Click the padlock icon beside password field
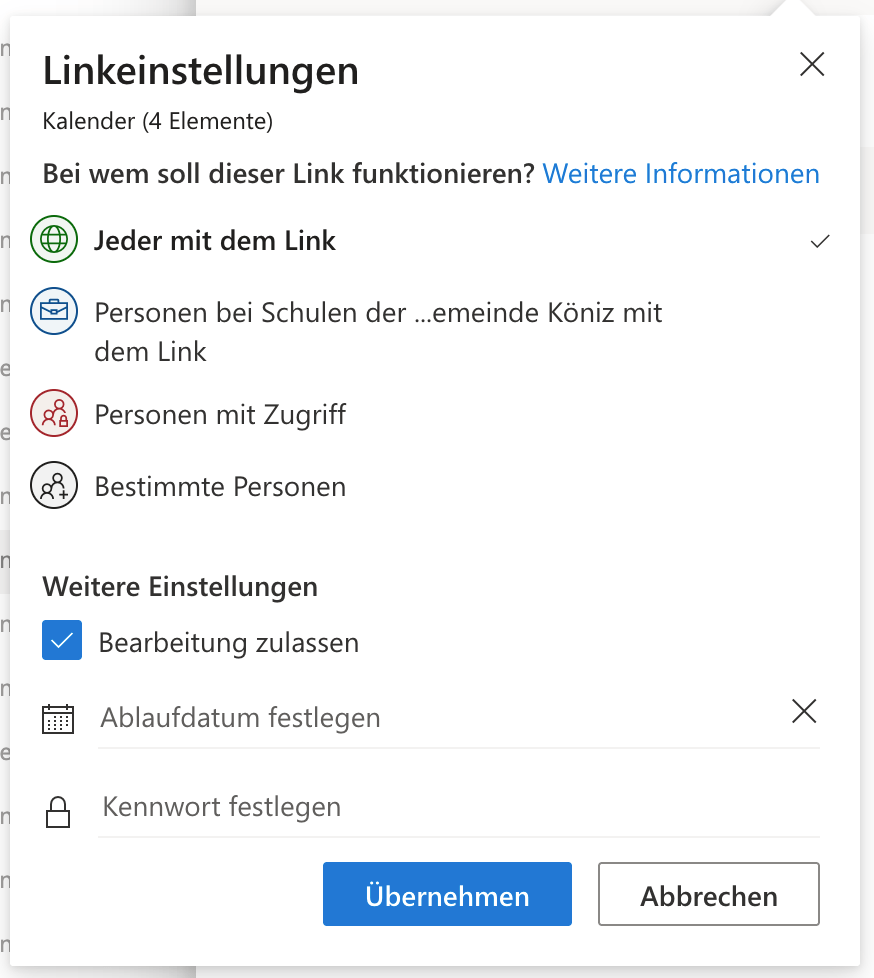This screenshot has height=978, width=874. tap(59, 811)
